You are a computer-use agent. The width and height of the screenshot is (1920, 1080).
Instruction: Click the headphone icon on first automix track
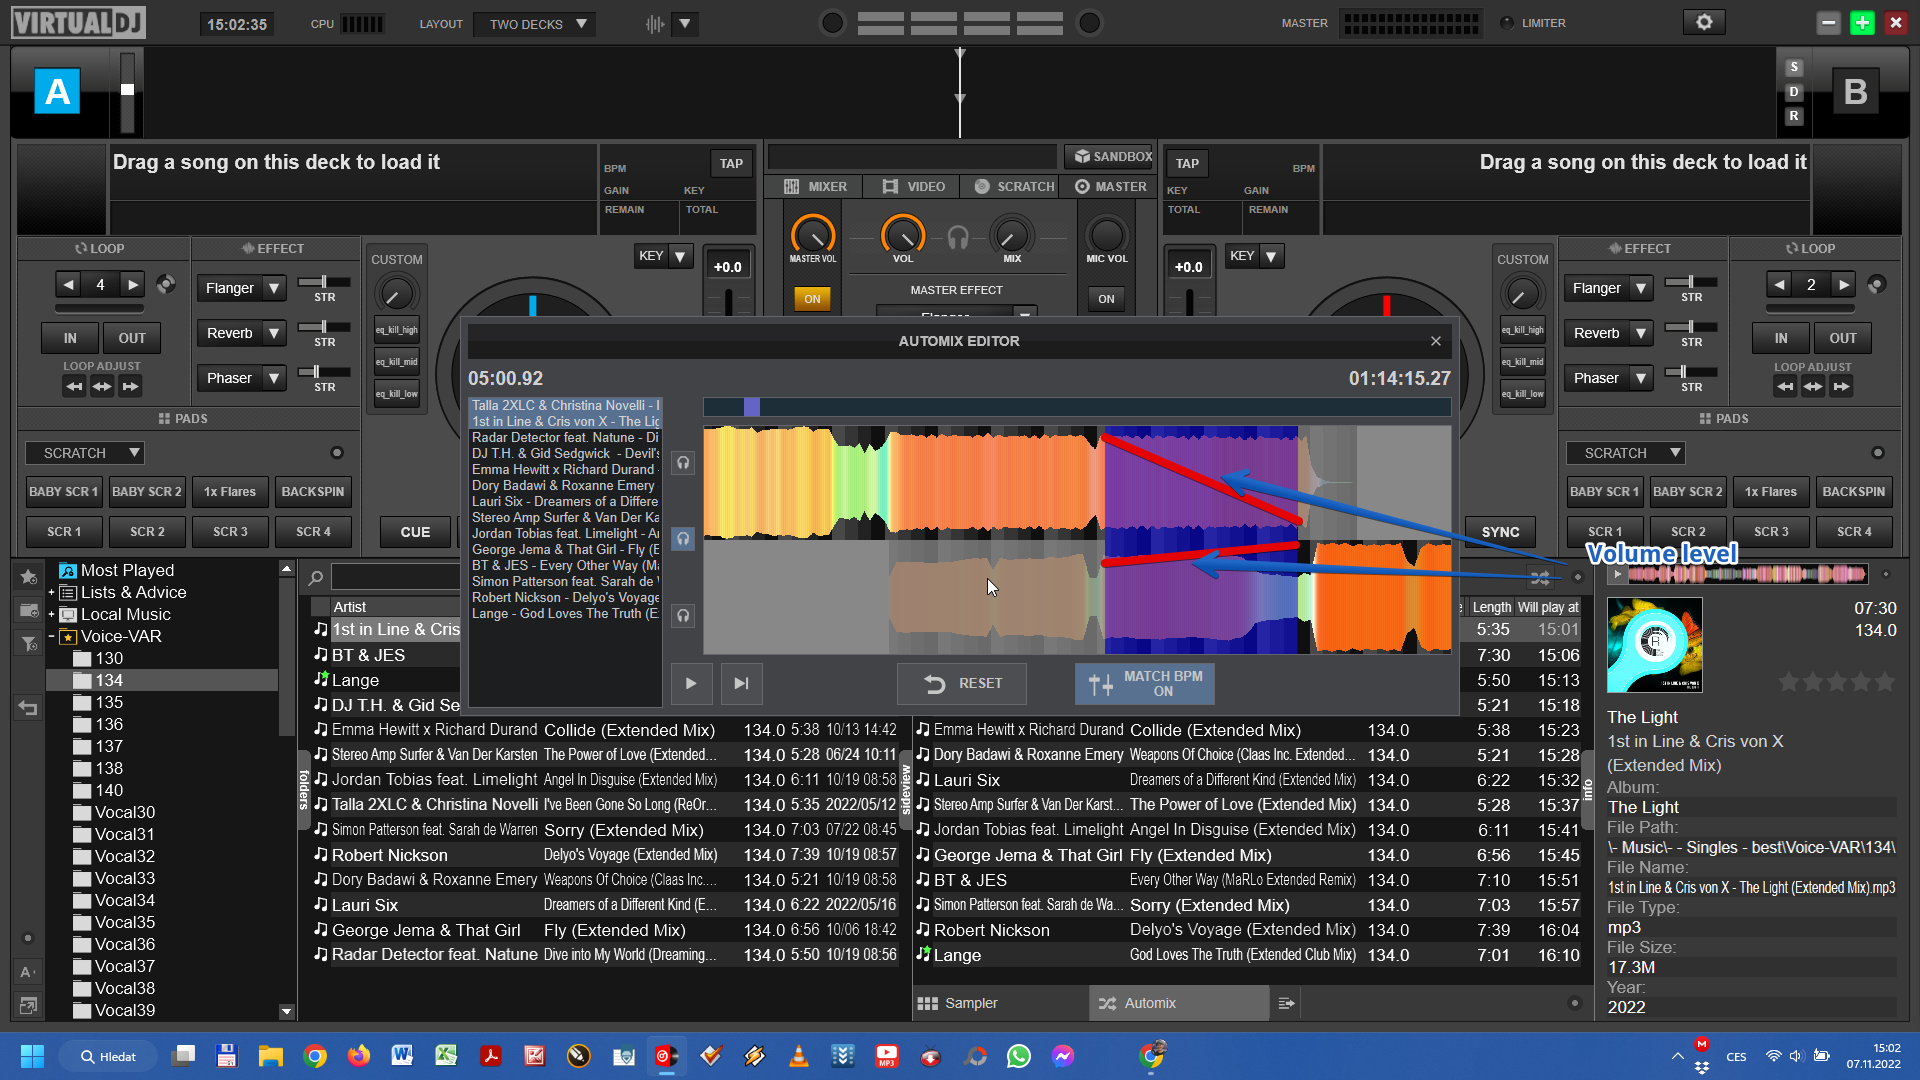pyautogui.click(x=683, y=462)
